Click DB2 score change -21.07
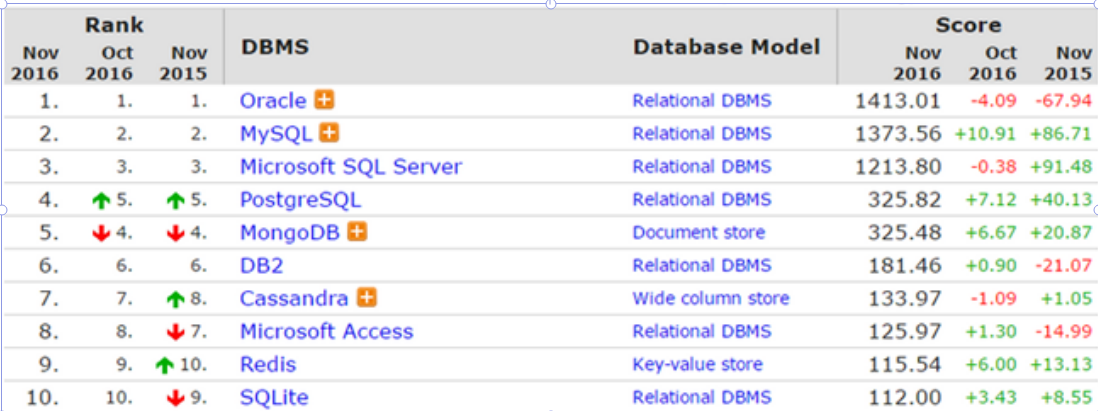Viewport: 1098px width, 411px height. 1063,265
